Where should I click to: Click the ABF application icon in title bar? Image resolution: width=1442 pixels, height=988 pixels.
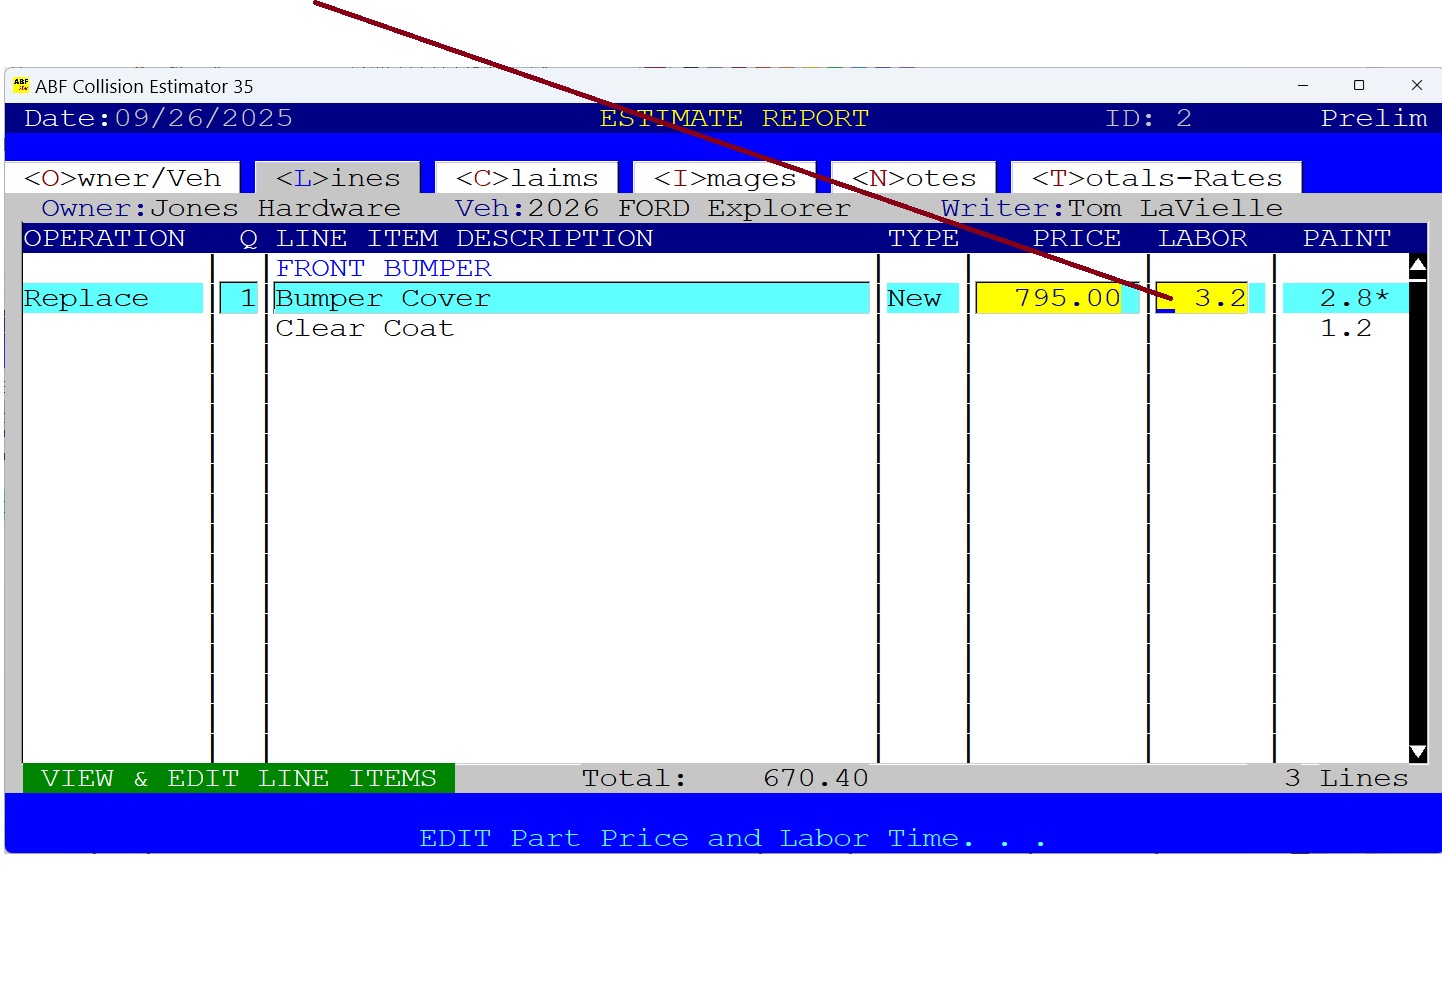click(22, 85)
